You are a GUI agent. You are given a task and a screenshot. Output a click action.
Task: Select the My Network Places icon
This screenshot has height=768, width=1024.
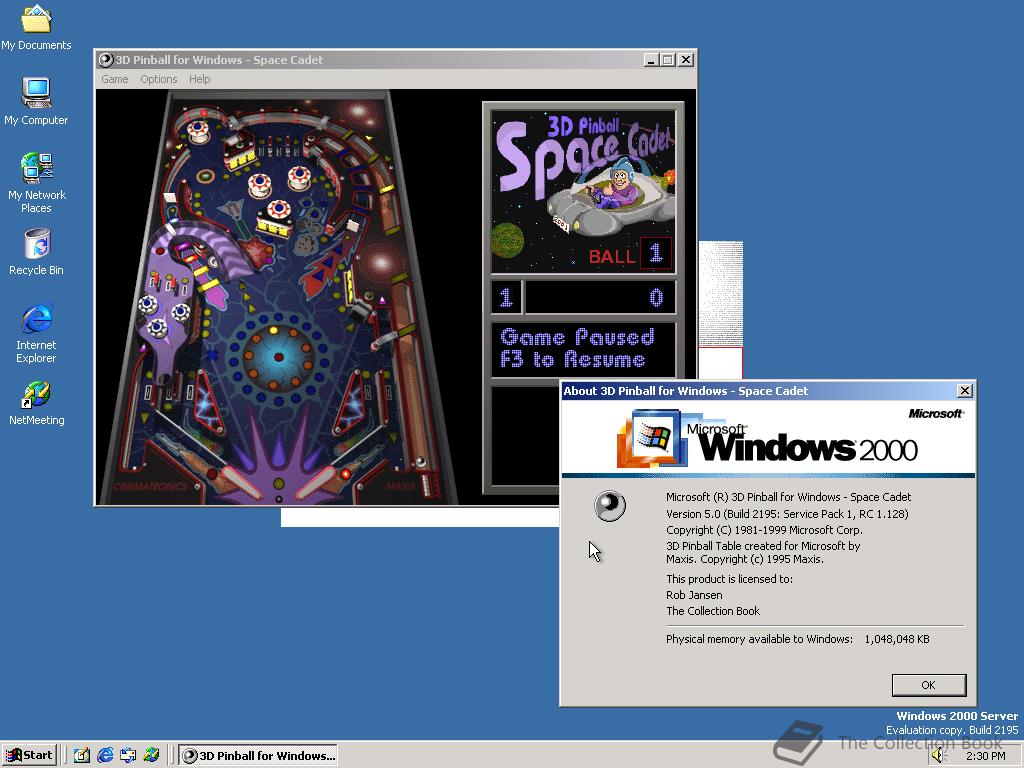(x=36, y=182)
